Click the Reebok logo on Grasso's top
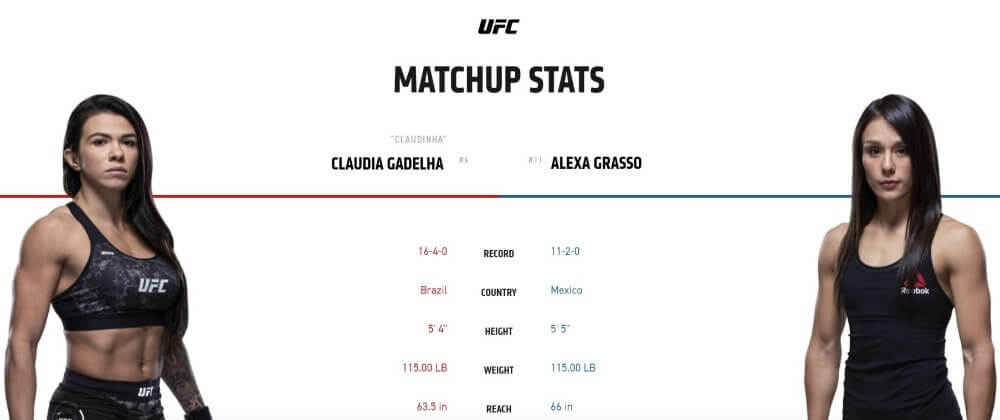This screenshot has width=1000, height=420. click(915, 284)
